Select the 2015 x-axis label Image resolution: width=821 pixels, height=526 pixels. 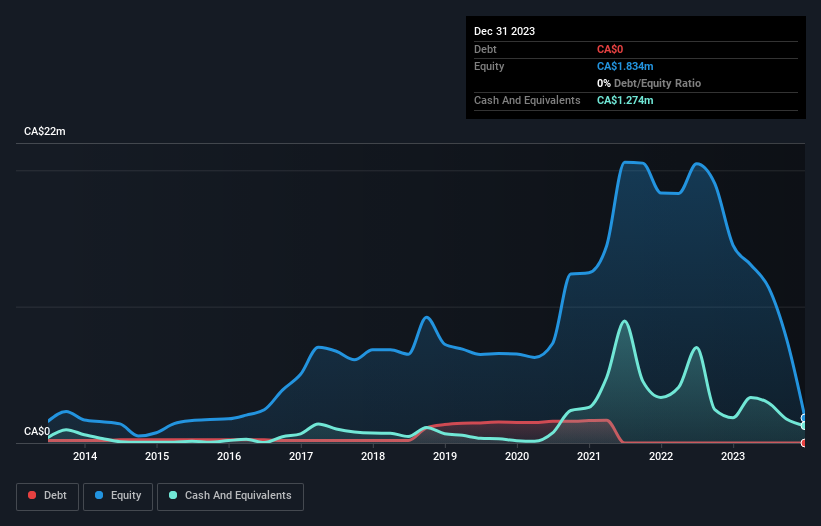pos(157,456)
